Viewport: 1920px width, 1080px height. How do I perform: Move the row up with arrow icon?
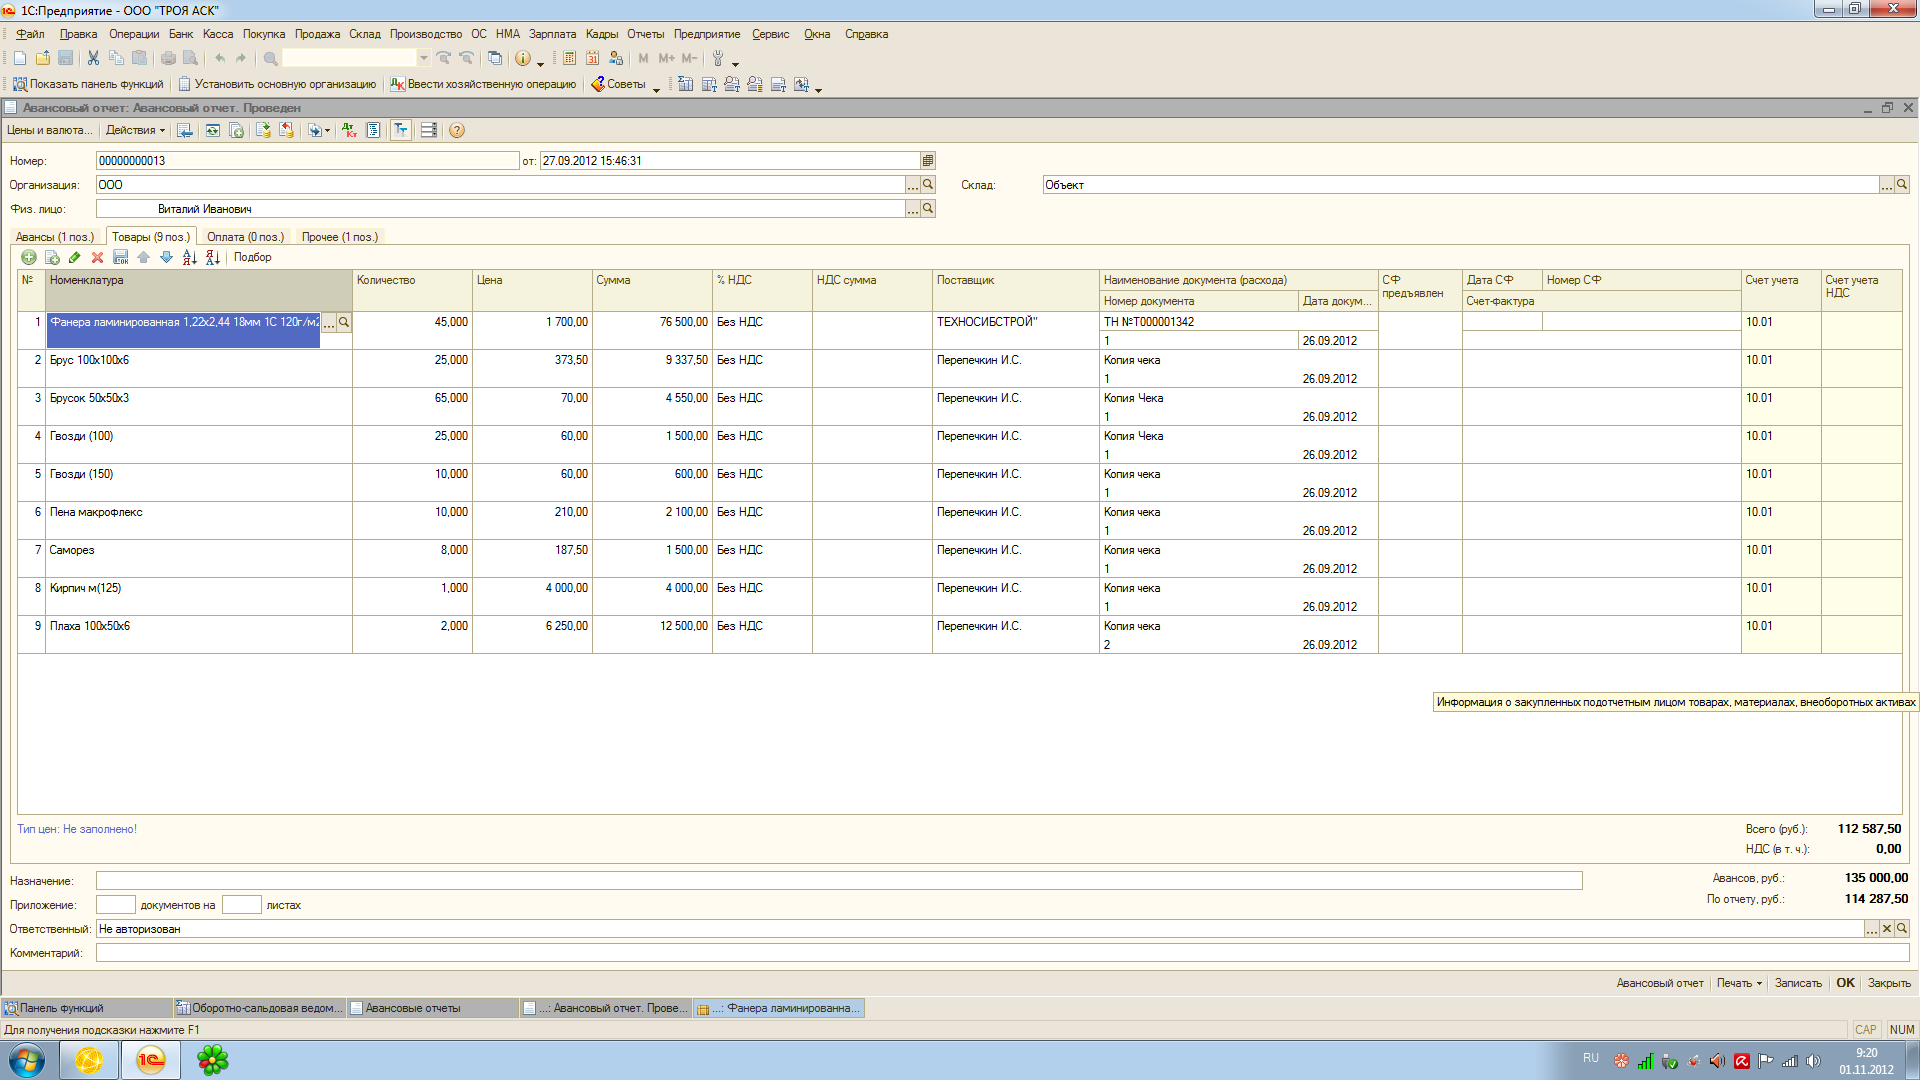144,258
